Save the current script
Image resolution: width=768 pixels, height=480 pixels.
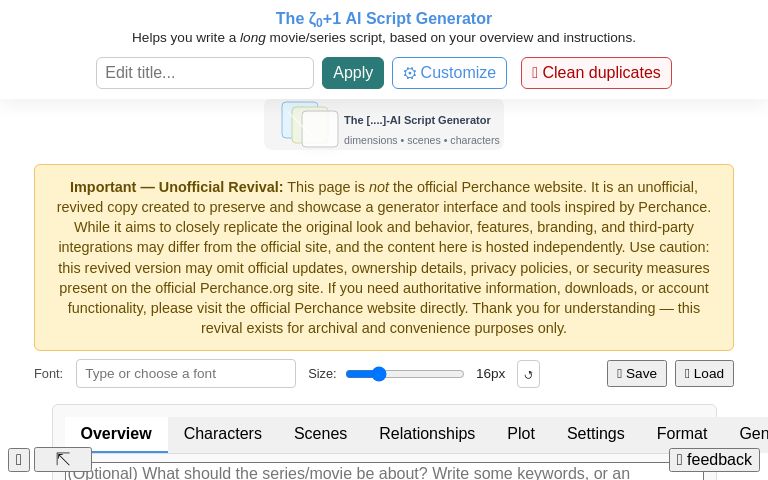[x=637, y=373]
